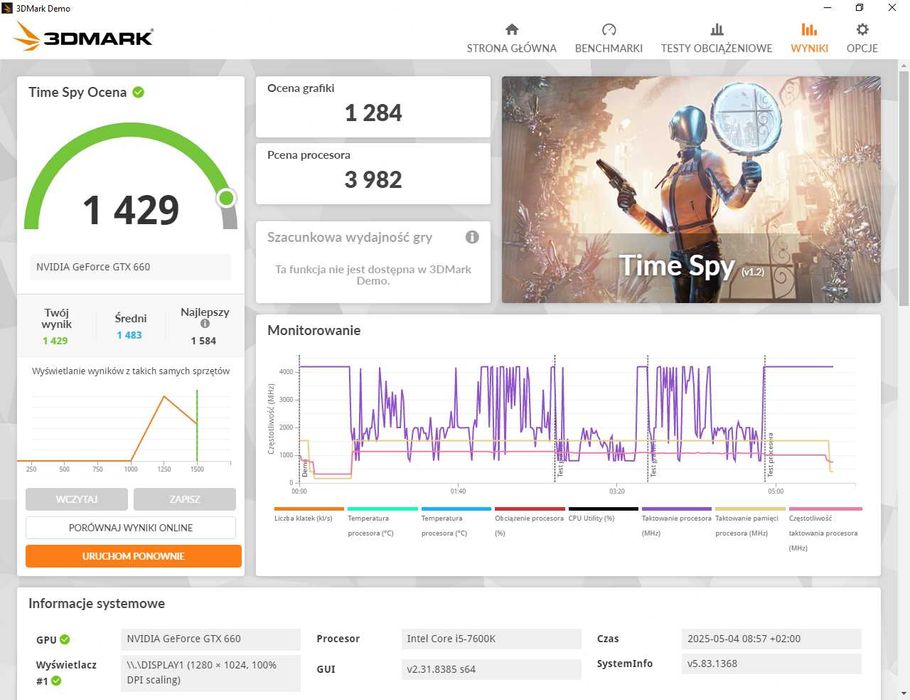Image resolution: width=910 pixels, height=700 pixels.
Task: Click the DISPLAY1 1280 × 1024 field
Action: point(211,673)
